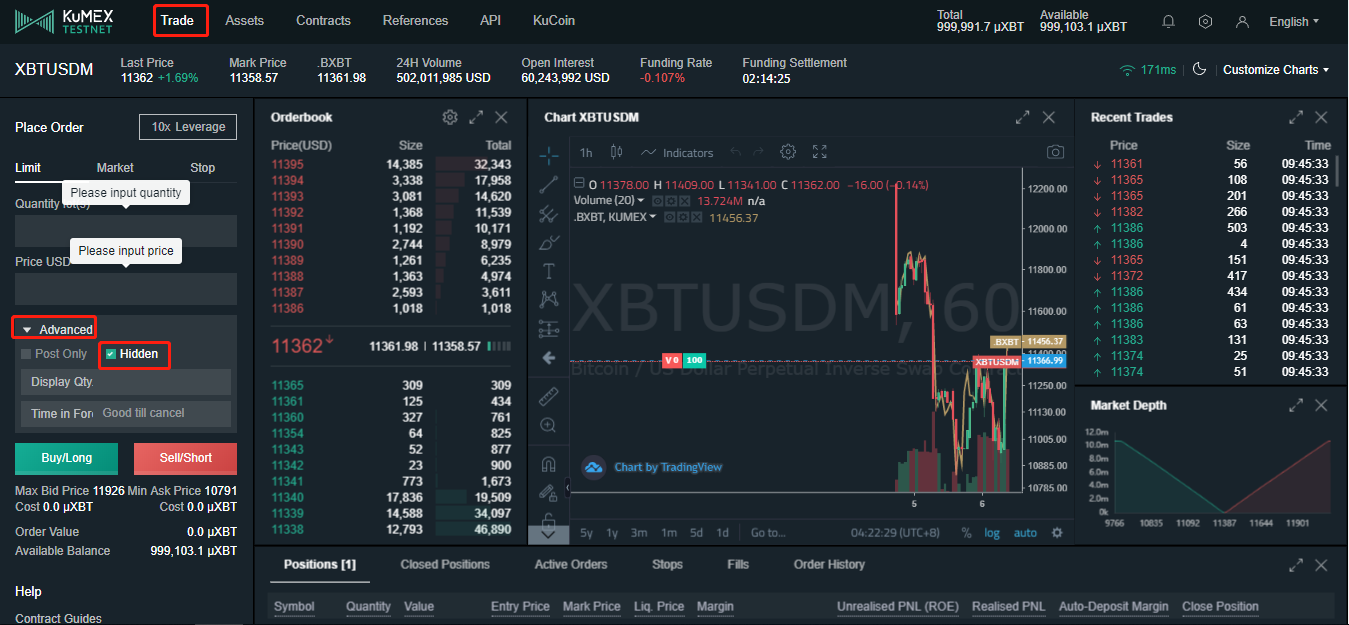Open the Chart by TradingView link

click(x=668, y=467)
